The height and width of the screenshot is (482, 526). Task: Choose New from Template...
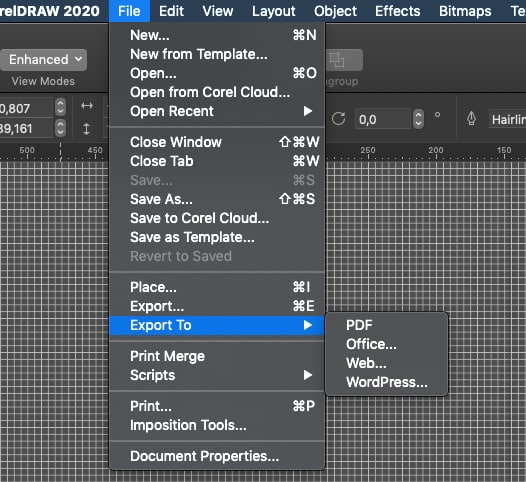point(217,54)
